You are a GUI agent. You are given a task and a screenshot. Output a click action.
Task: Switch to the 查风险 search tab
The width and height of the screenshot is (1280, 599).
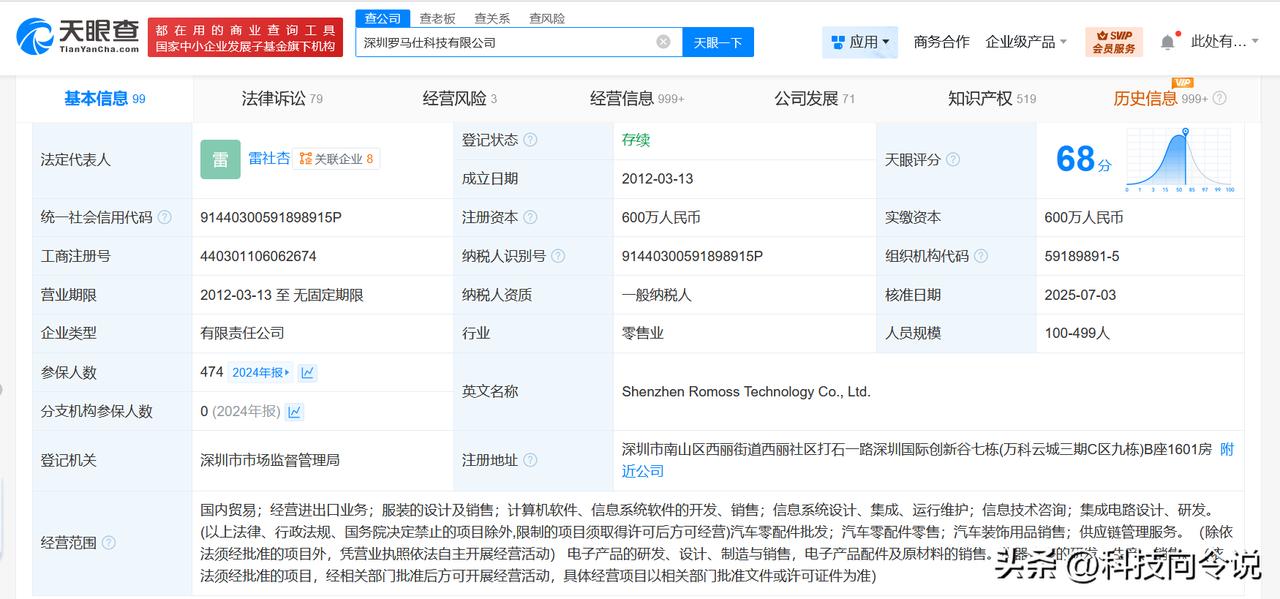pyautogui.click(x=547, y=18)
